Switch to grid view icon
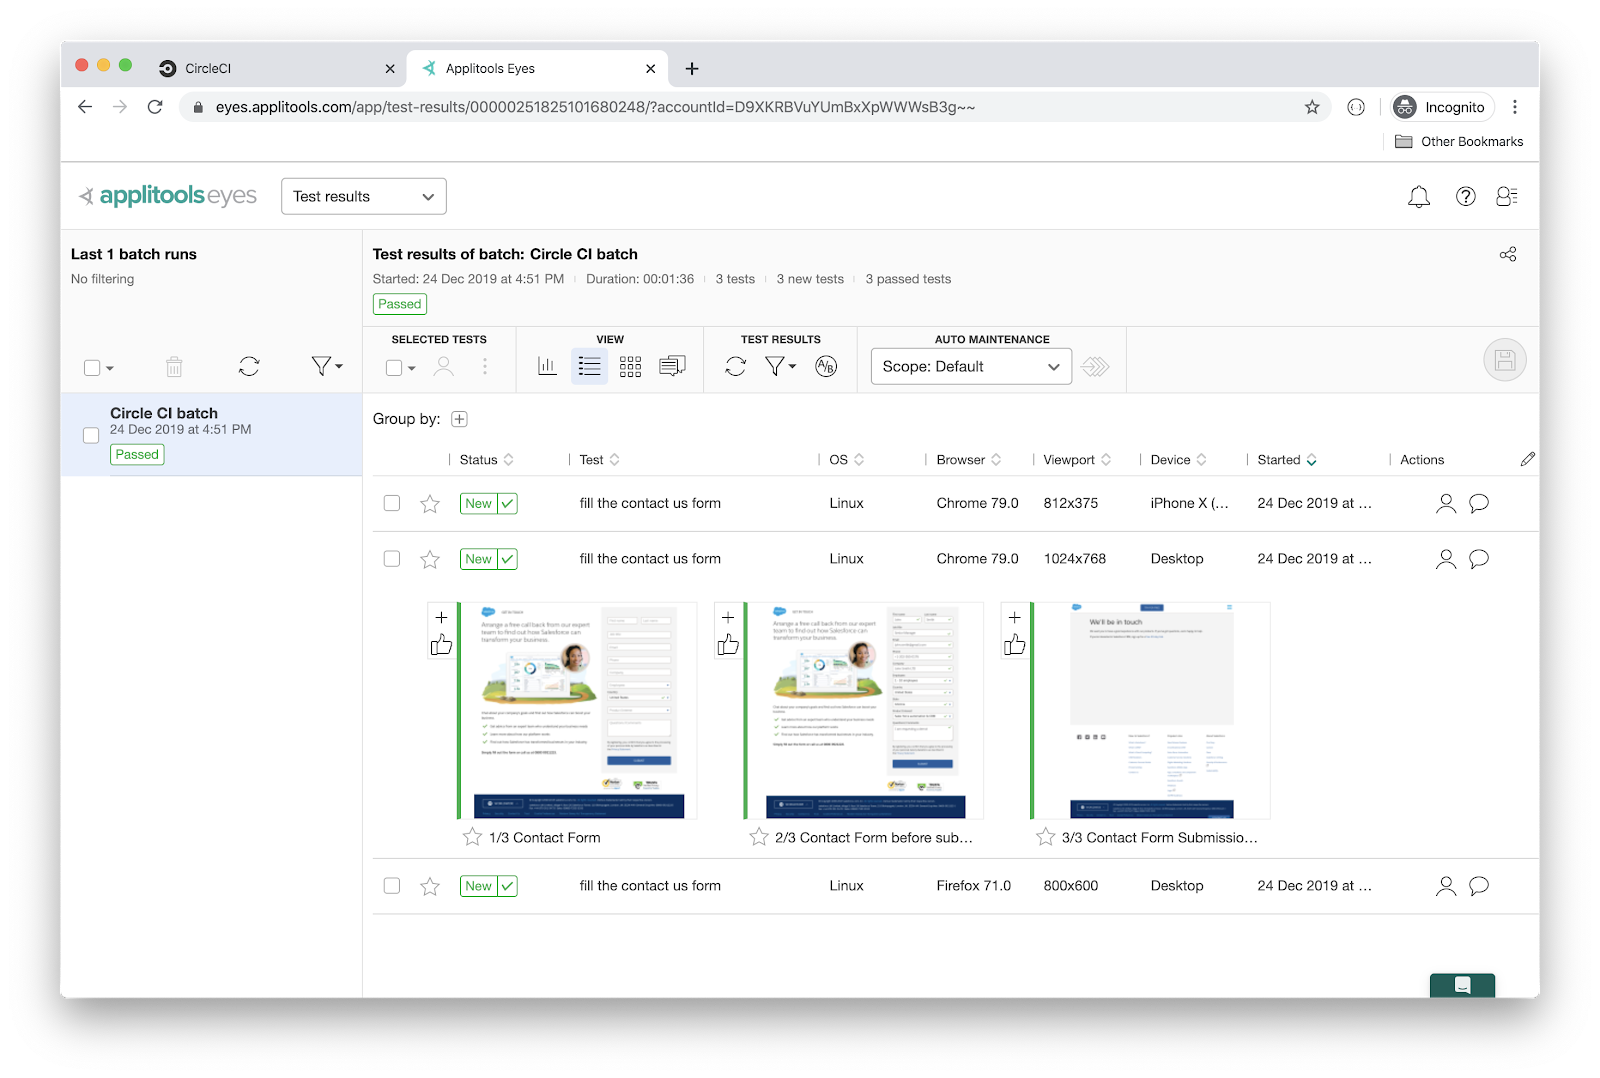Screen dimensions: 1600x1078 point(630,367)
